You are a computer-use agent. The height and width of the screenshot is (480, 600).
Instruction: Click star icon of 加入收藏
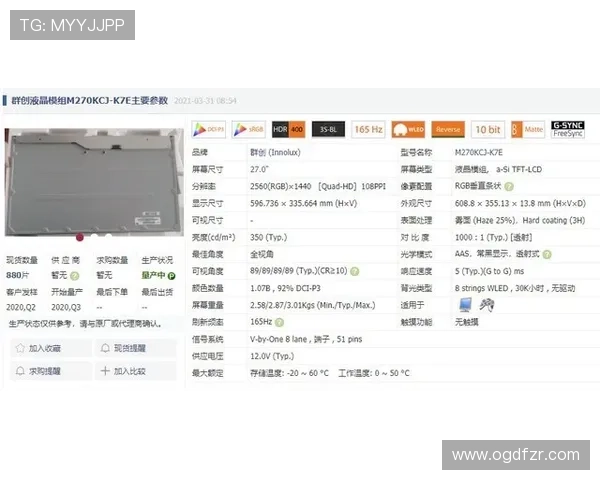(20, 348)
